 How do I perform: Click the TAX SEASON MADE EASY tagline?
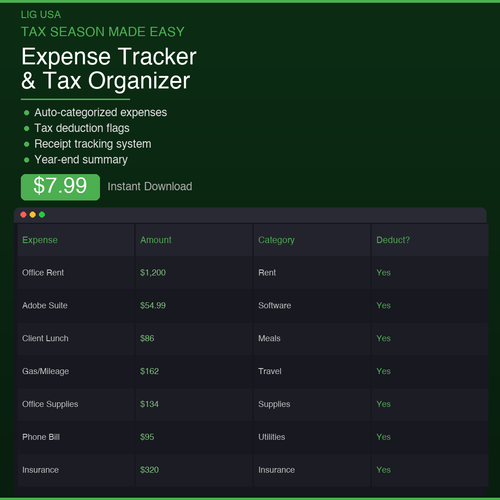tap(103, 32)
